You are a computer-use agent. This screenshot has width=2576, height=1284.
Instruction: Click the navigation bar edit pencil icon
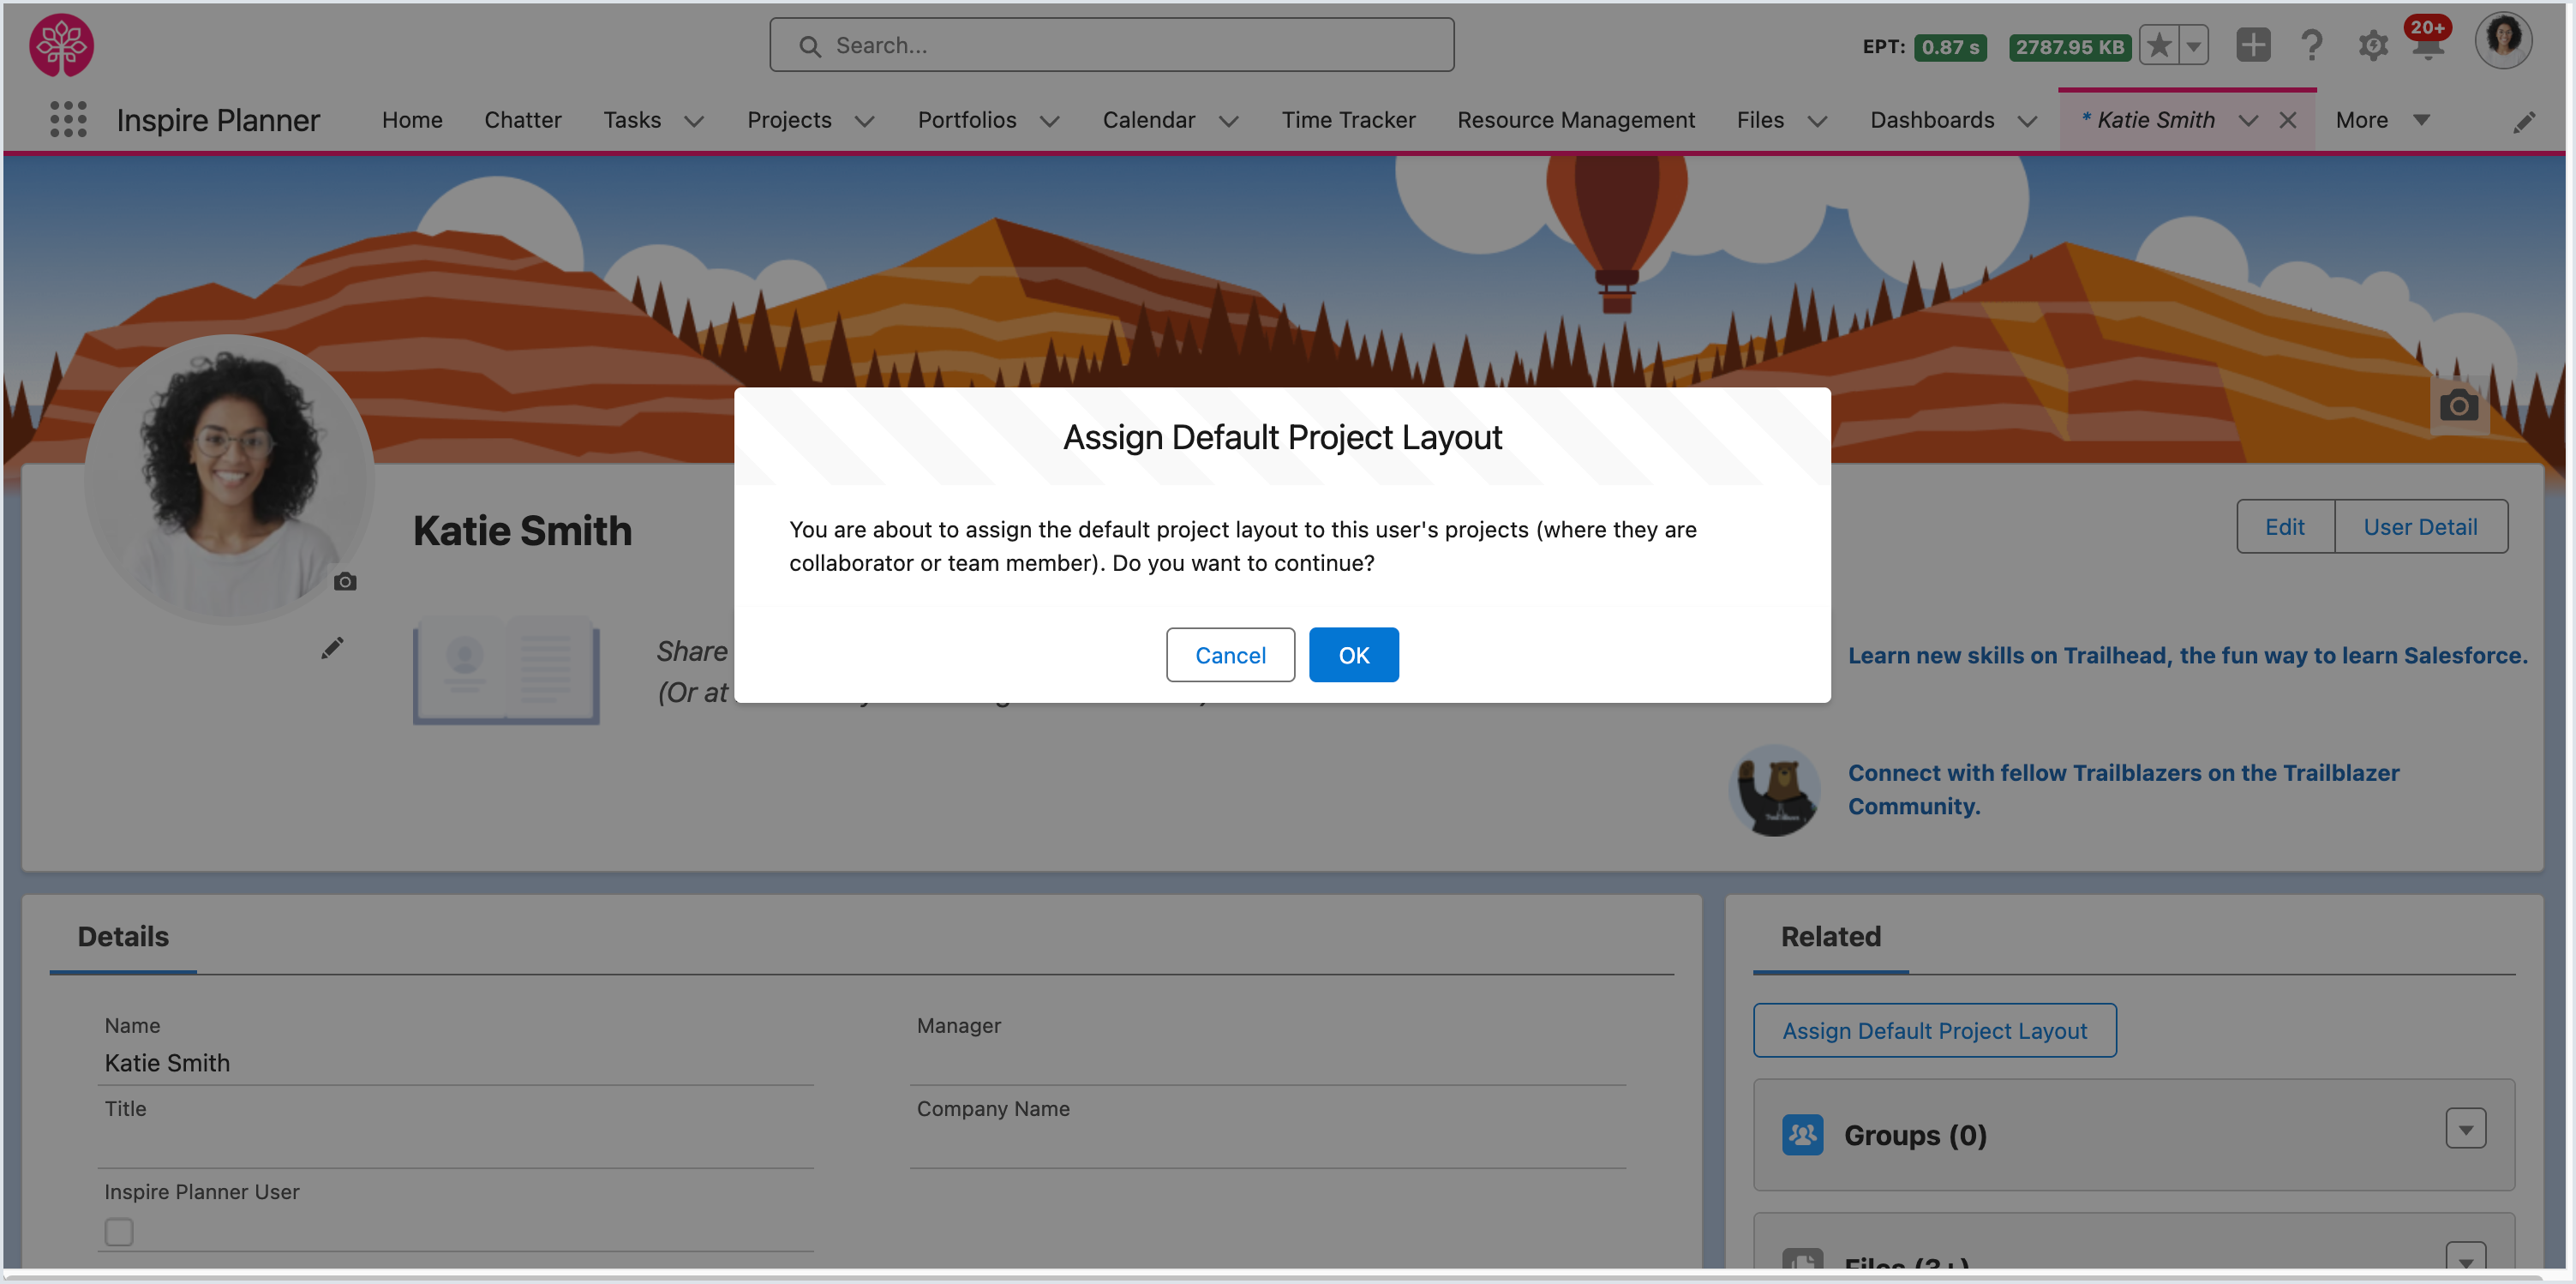pos(2523,121)
